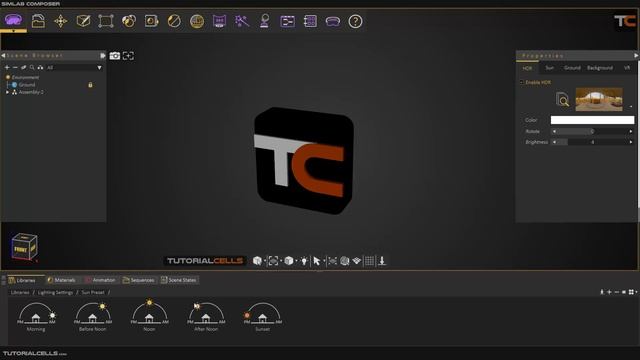Open the help question mark icon
640x360 pixels.
pyautogui.click(x=355, y=21)
